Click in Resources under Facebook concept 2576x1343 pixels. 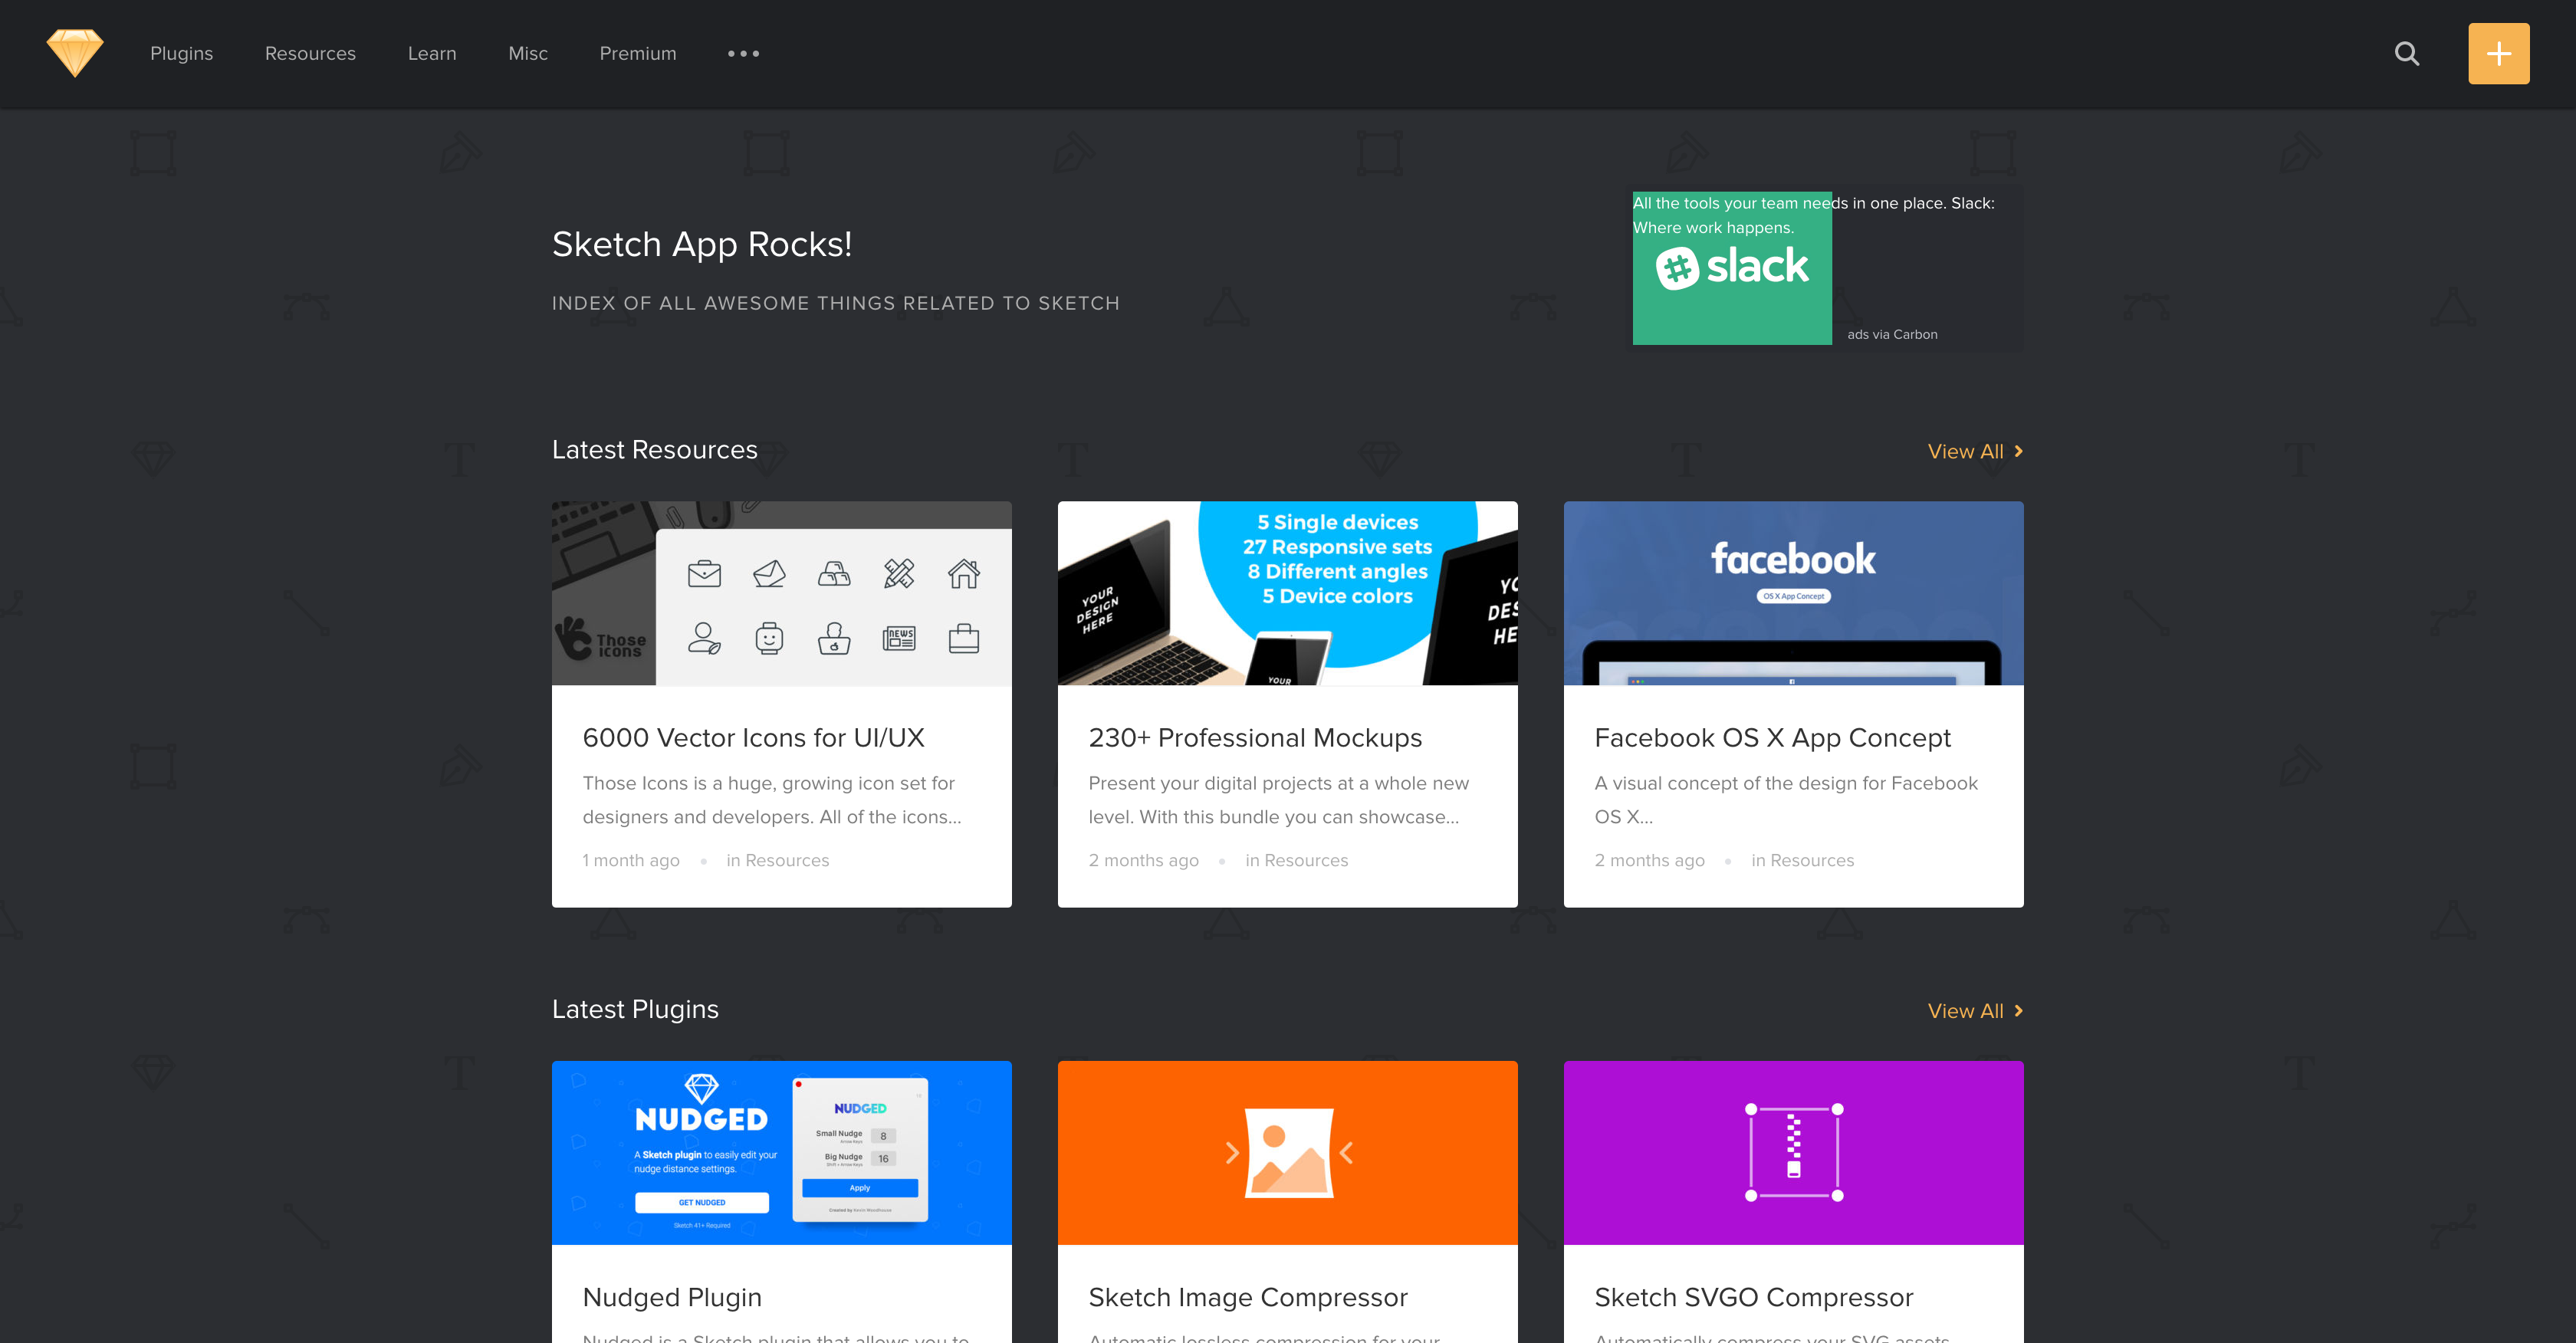coord(1802,860)
